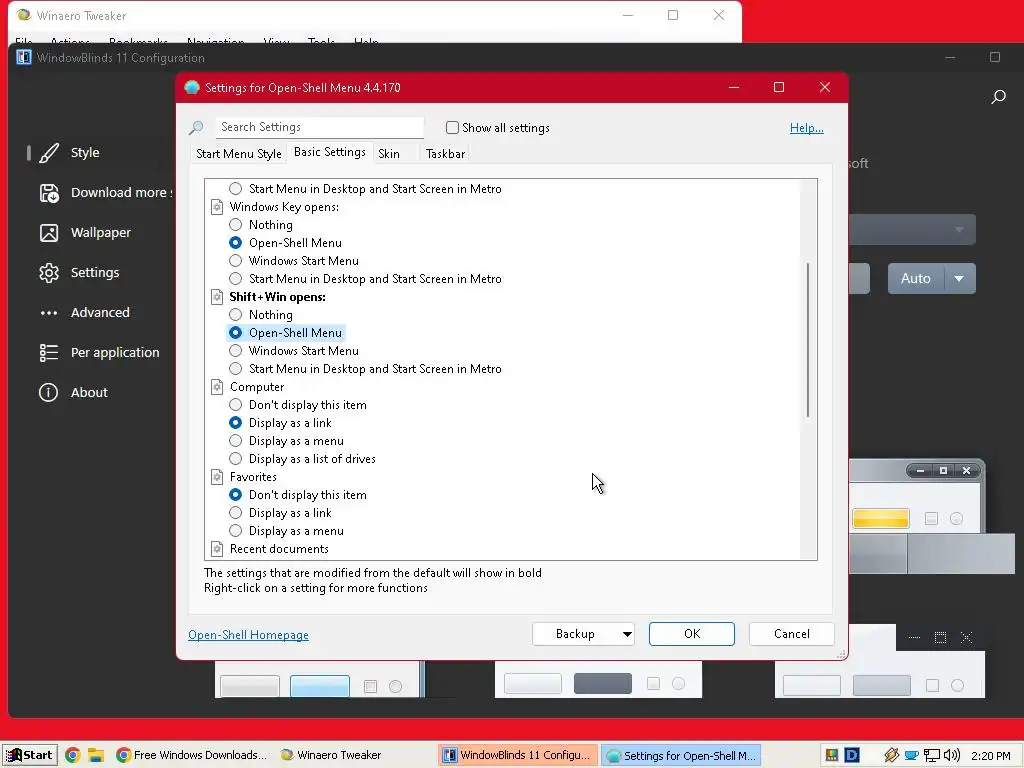The height and width of the screenshot is (768, 1024).
Task: Click the settings list vertical scrollbar
Action: (x=808, y=340)
